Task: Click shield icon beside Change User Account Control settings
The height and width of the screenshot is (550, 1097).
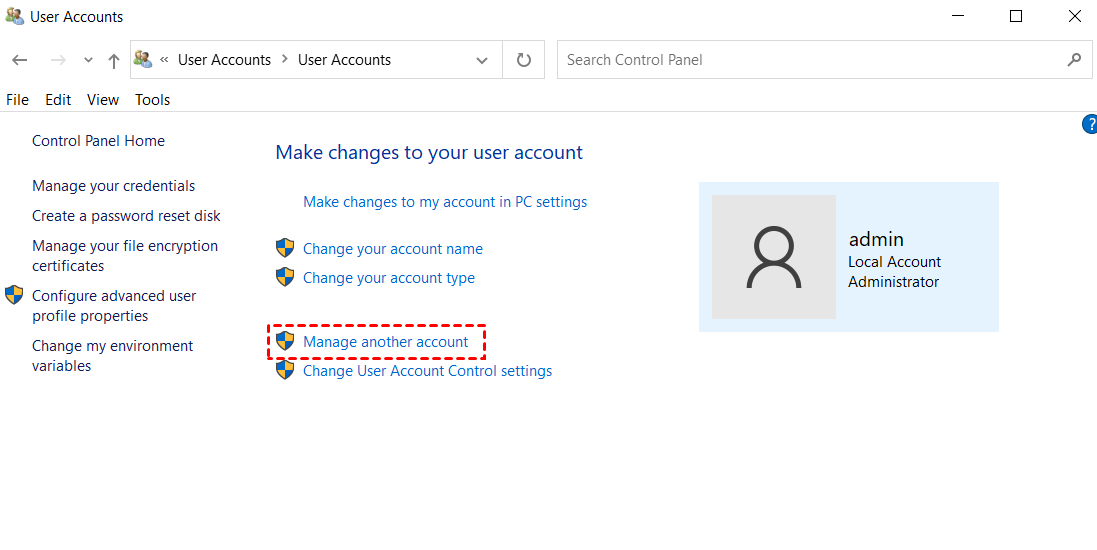Action: coord(285,371)
